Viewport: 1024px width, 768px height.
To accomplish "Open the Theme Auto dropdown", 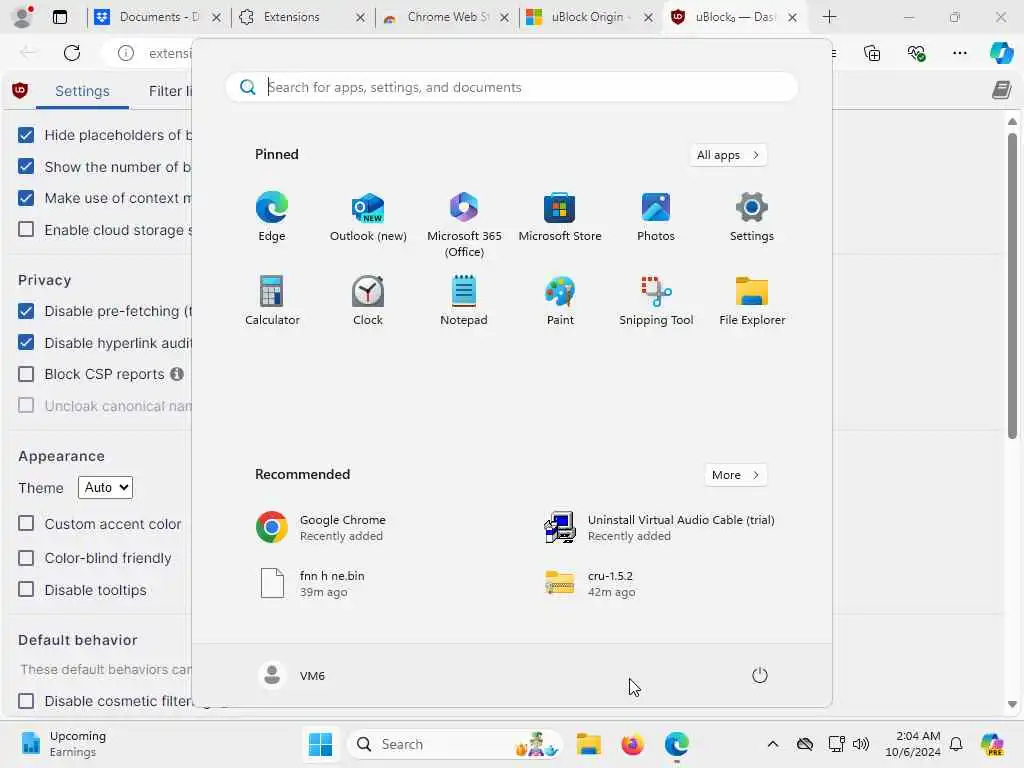I will [x=105, y=487].
